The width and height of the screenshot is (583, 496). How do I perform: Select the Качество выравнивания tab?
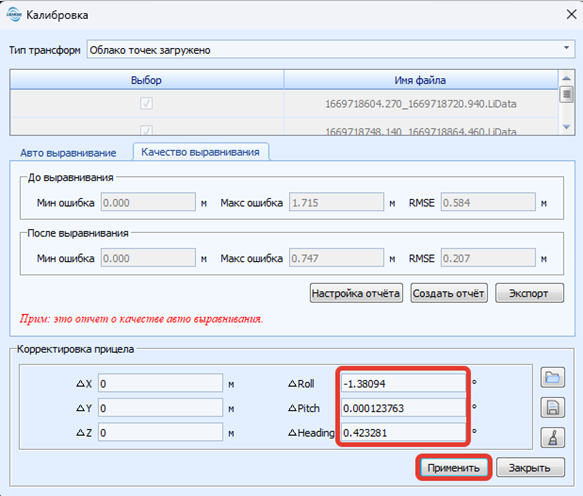tap(200, 152)
